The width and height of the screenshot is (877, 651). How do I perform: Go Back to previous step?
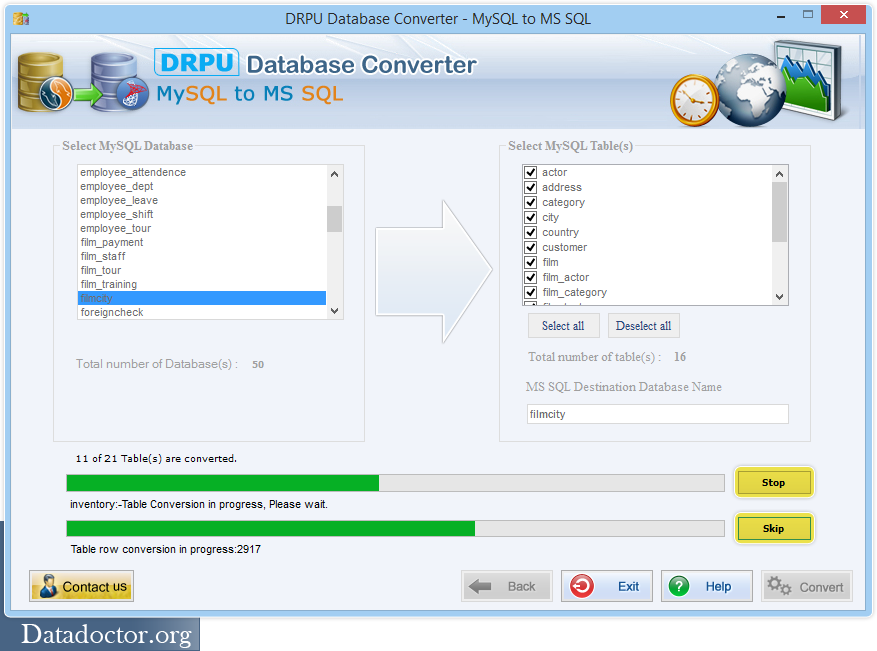coord(507,586)
